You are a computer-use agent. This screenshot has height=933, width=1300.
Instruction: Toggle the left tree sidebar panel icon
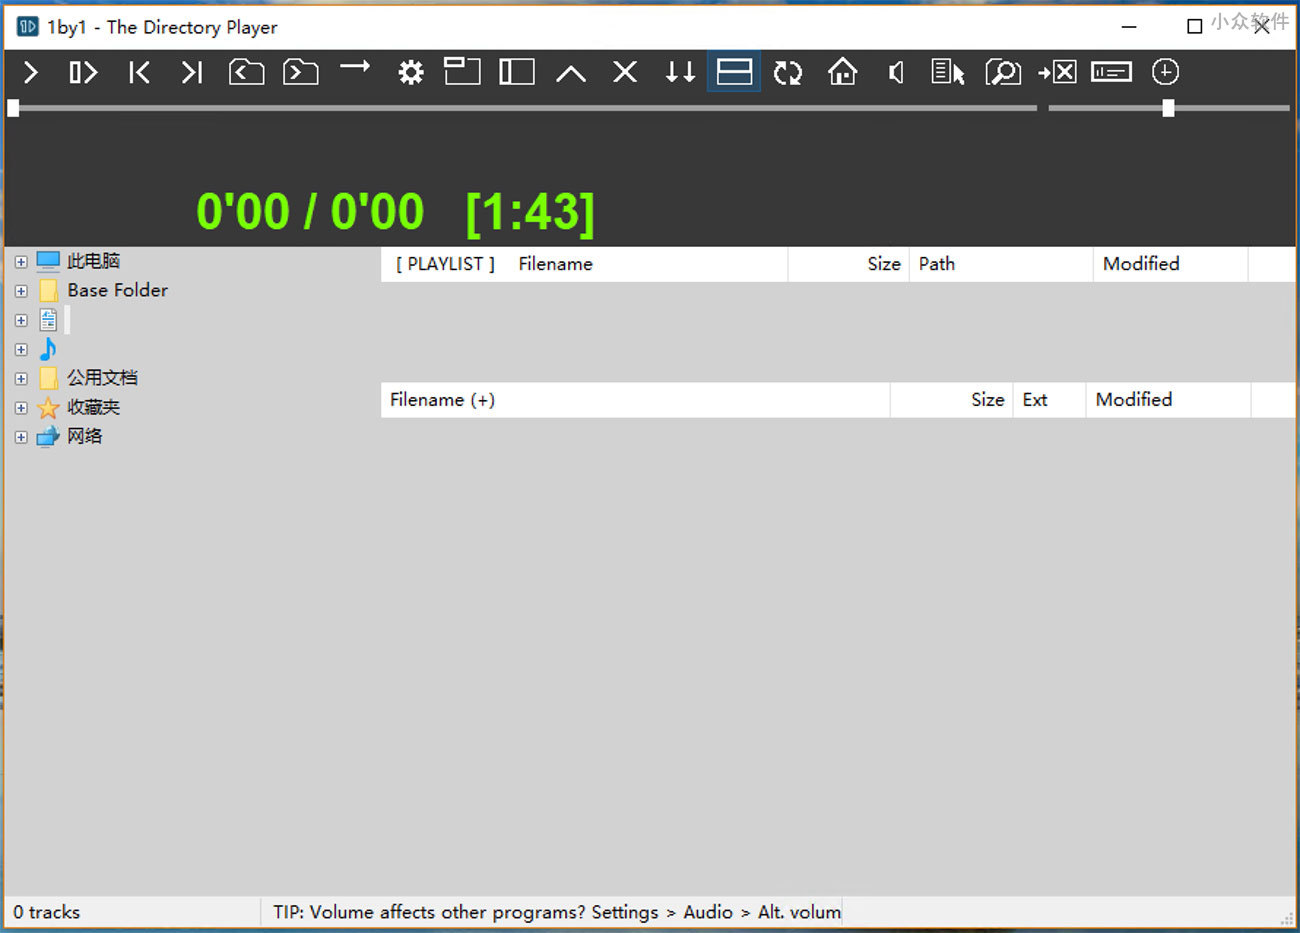coord(517,72)
